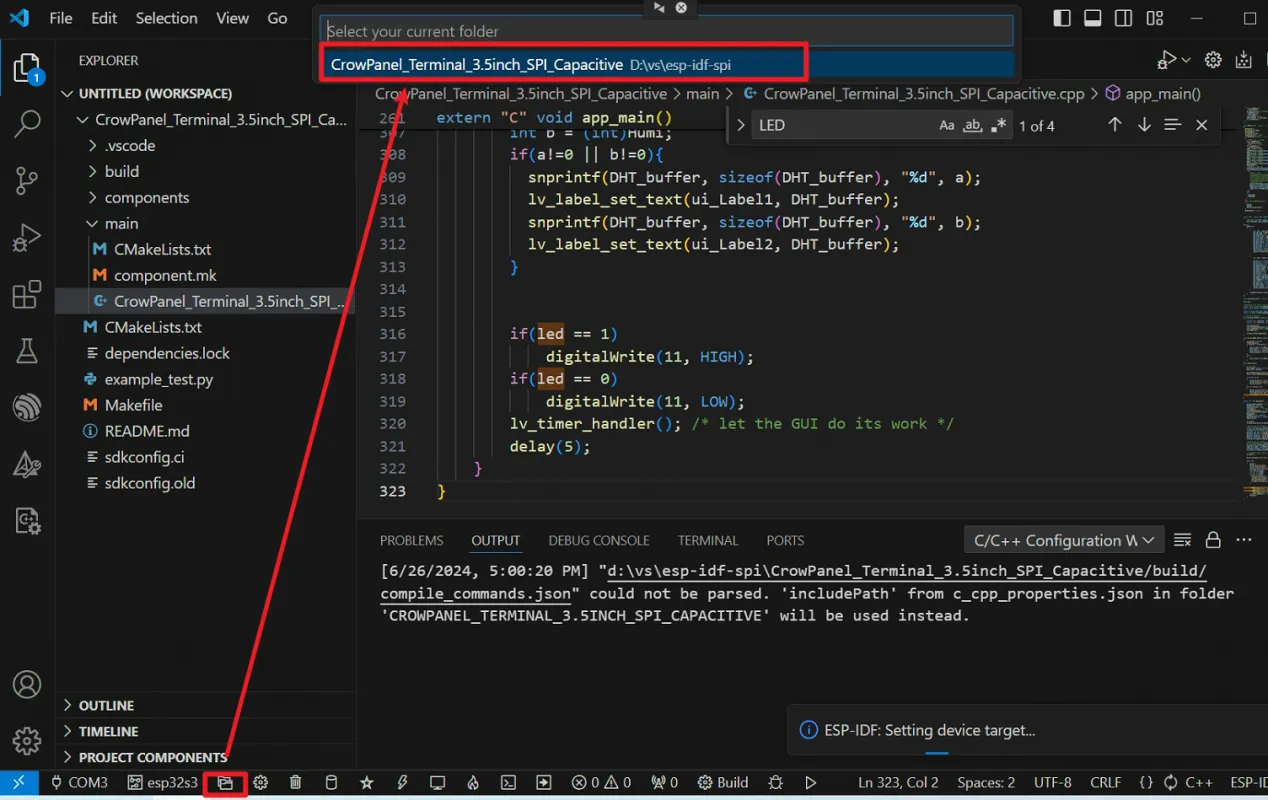Expand replace toggle in find widget
The width and height of the screenshot is (1268, 800).
741,125
